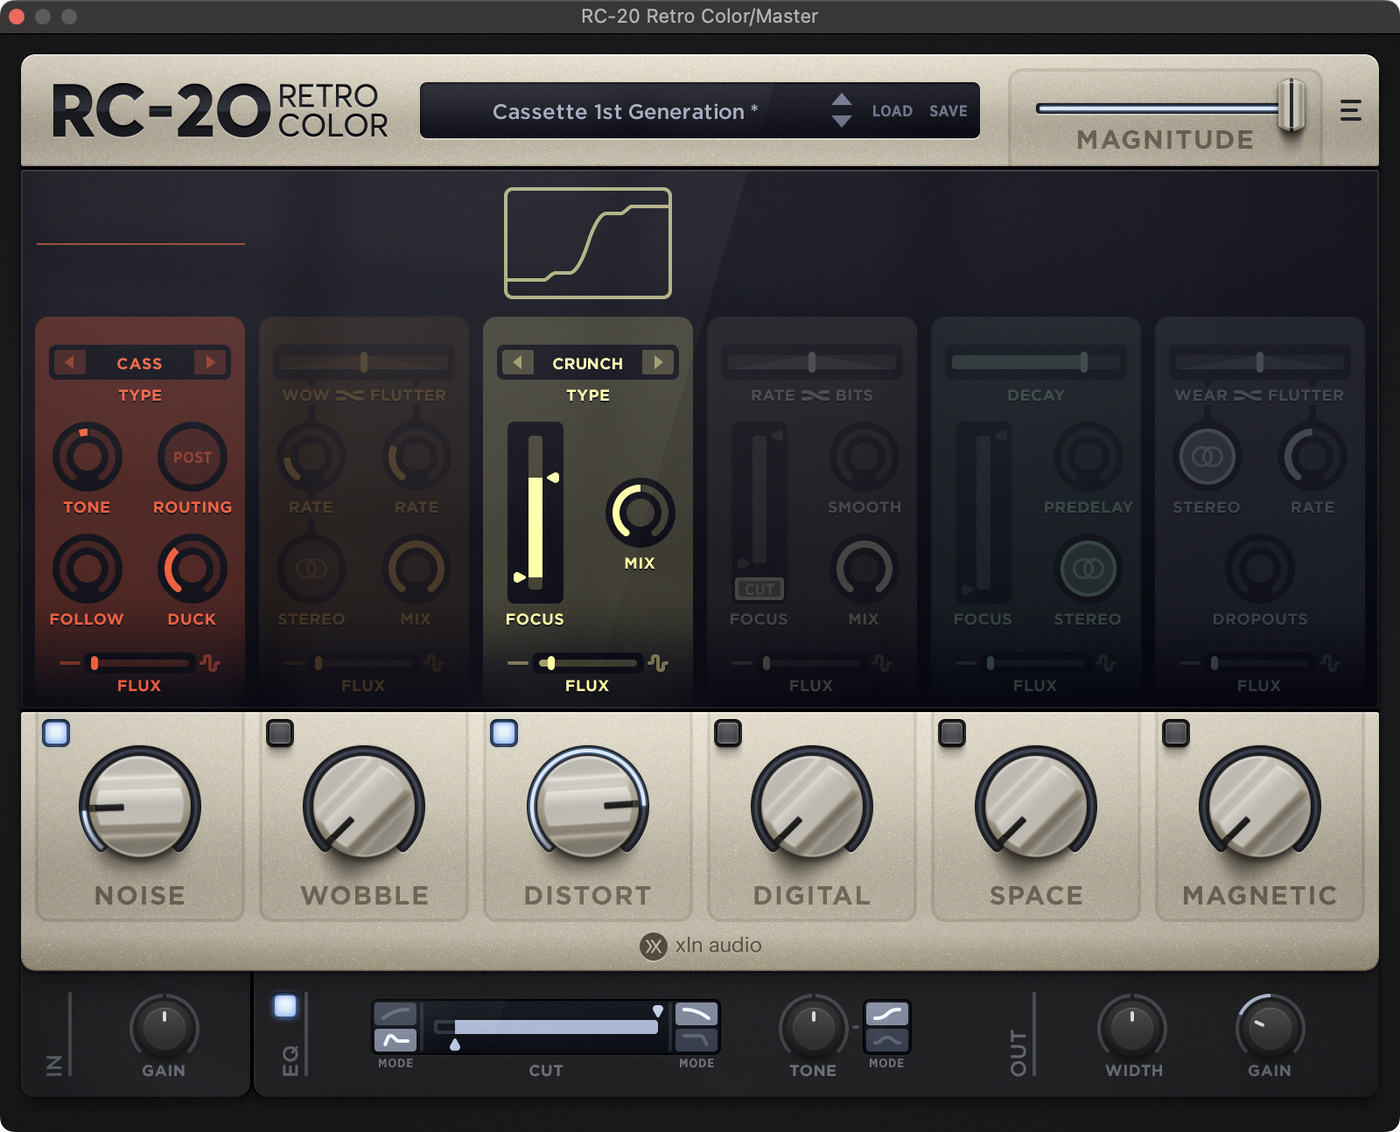The width and height of the screenshot is (1400, 1132).
Task: Click the Distort MIX knob
Action: coord(640,513)
